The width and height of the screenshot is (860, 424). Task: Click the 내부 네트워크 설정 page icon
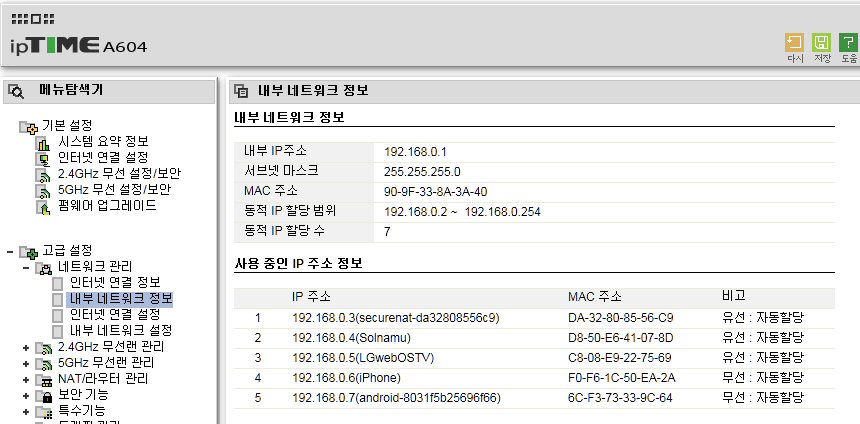[58, 331]
